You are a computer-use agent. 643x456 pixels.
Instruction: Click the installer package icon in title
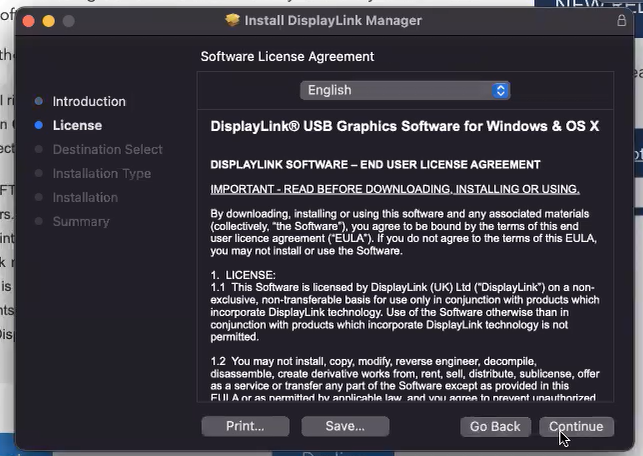point(233,20)
